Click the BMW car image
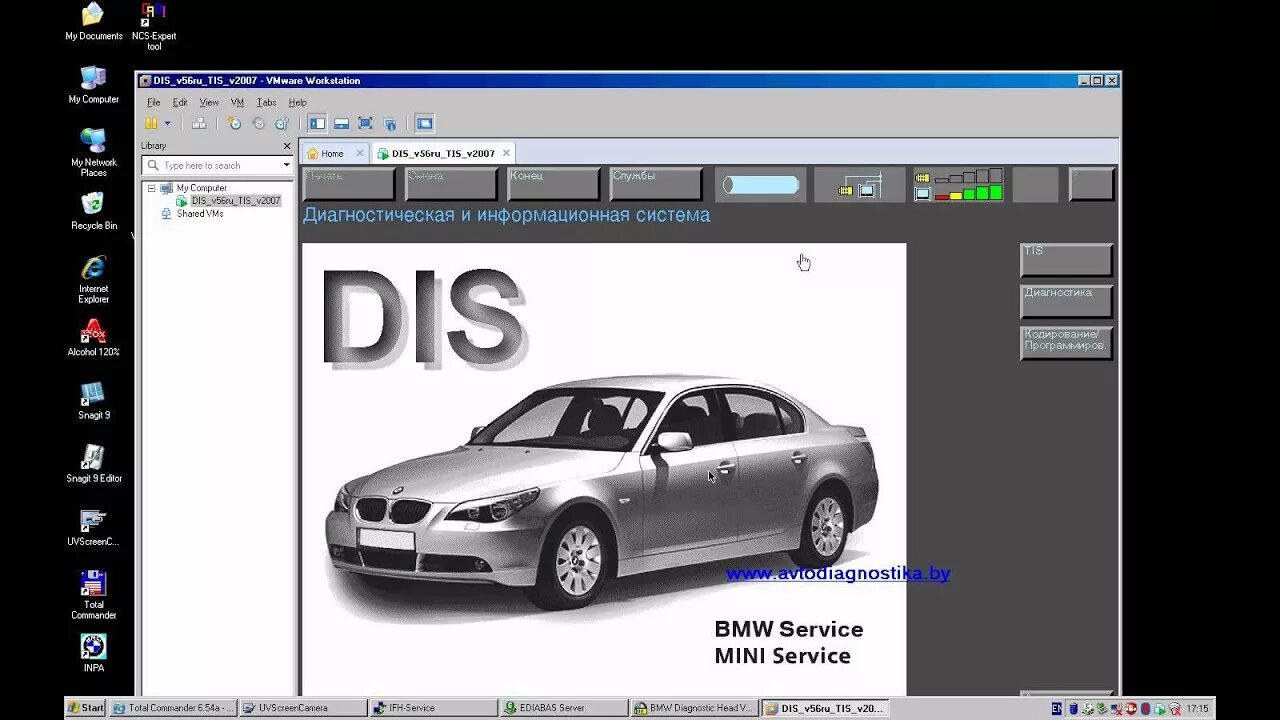The width and height of the screenshot is (1280, 720). [x=603, y=491]
